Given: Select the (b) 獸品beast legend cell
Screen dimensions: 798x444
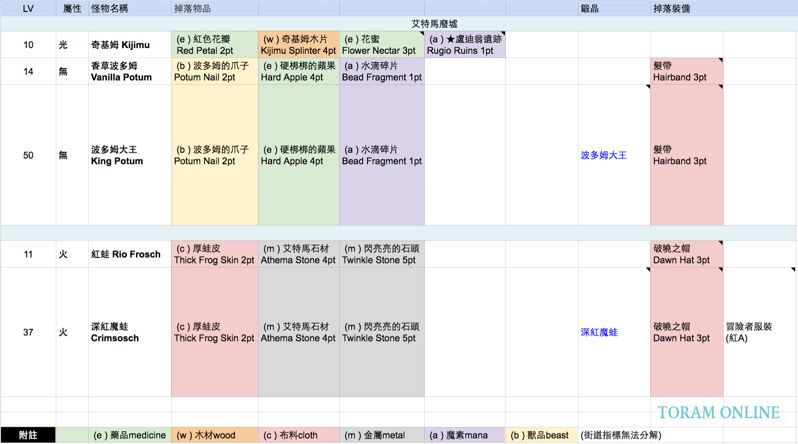Looking at the screenshot, I should pos(542,435).
